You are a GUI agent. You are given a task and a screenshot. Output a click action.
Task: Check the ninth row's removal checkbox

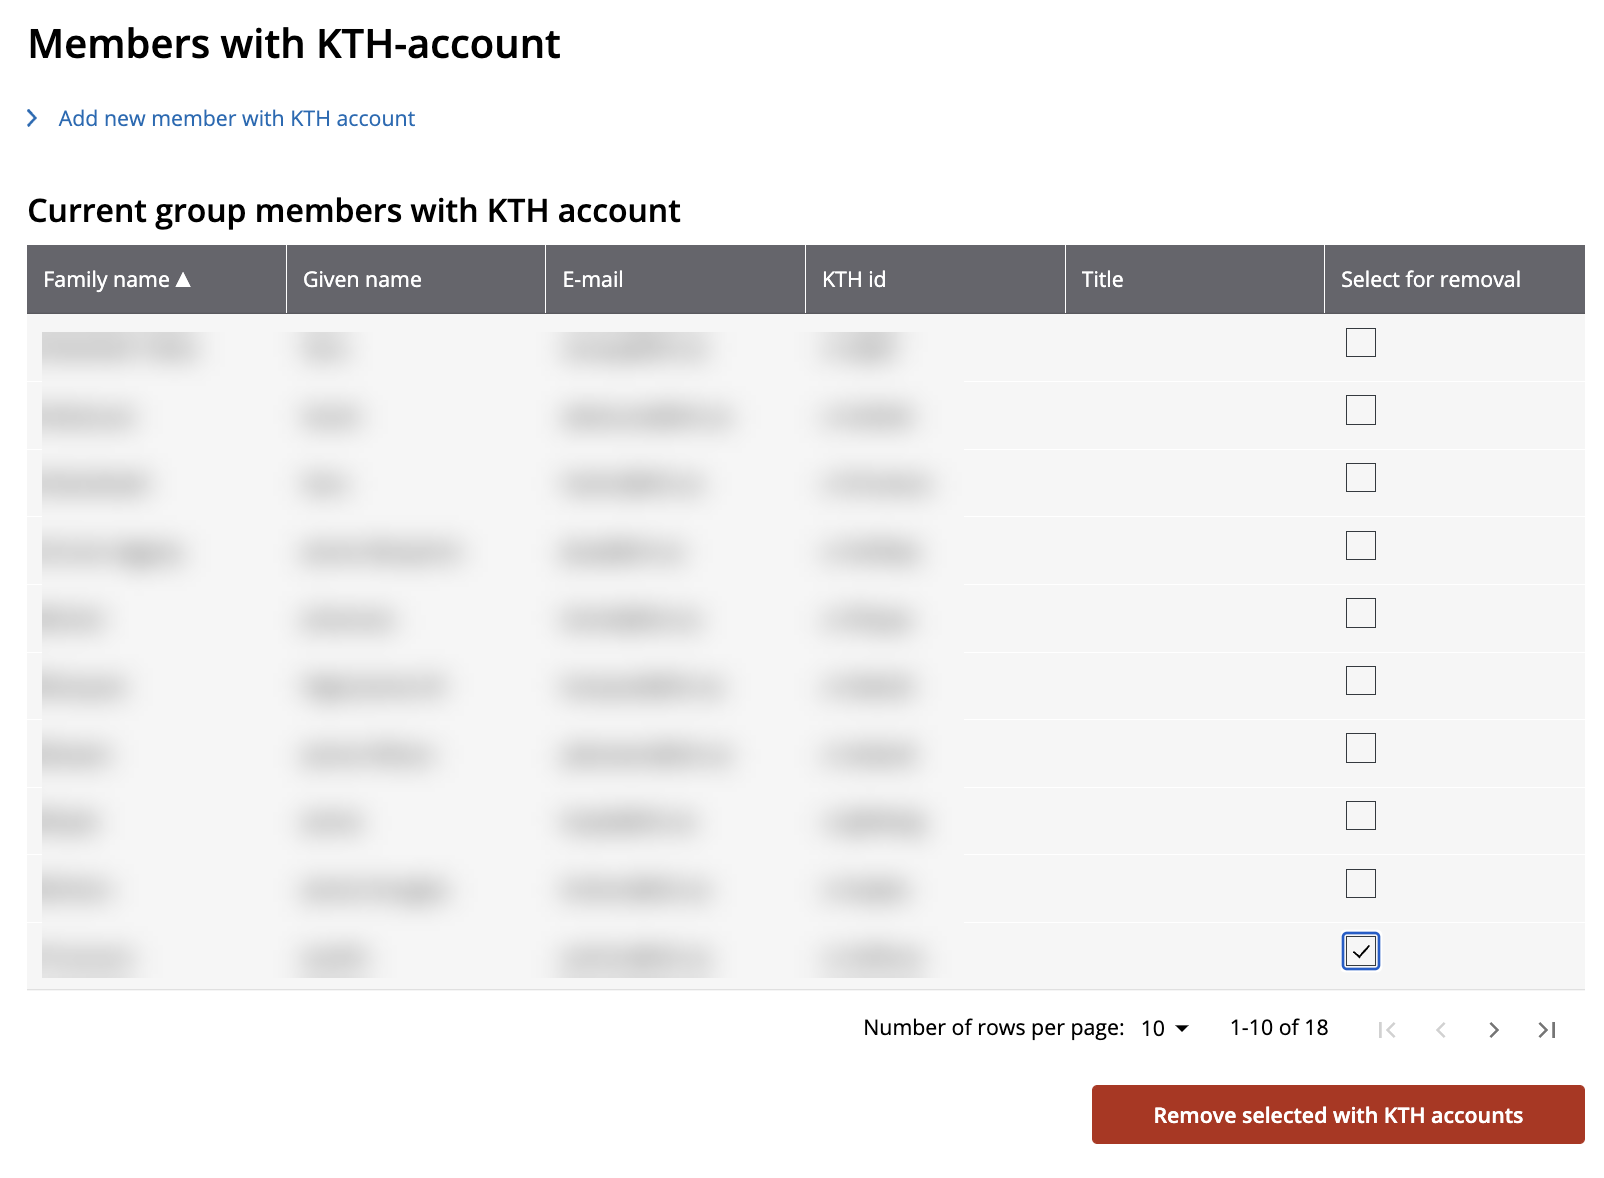(x=1360, y=883)
